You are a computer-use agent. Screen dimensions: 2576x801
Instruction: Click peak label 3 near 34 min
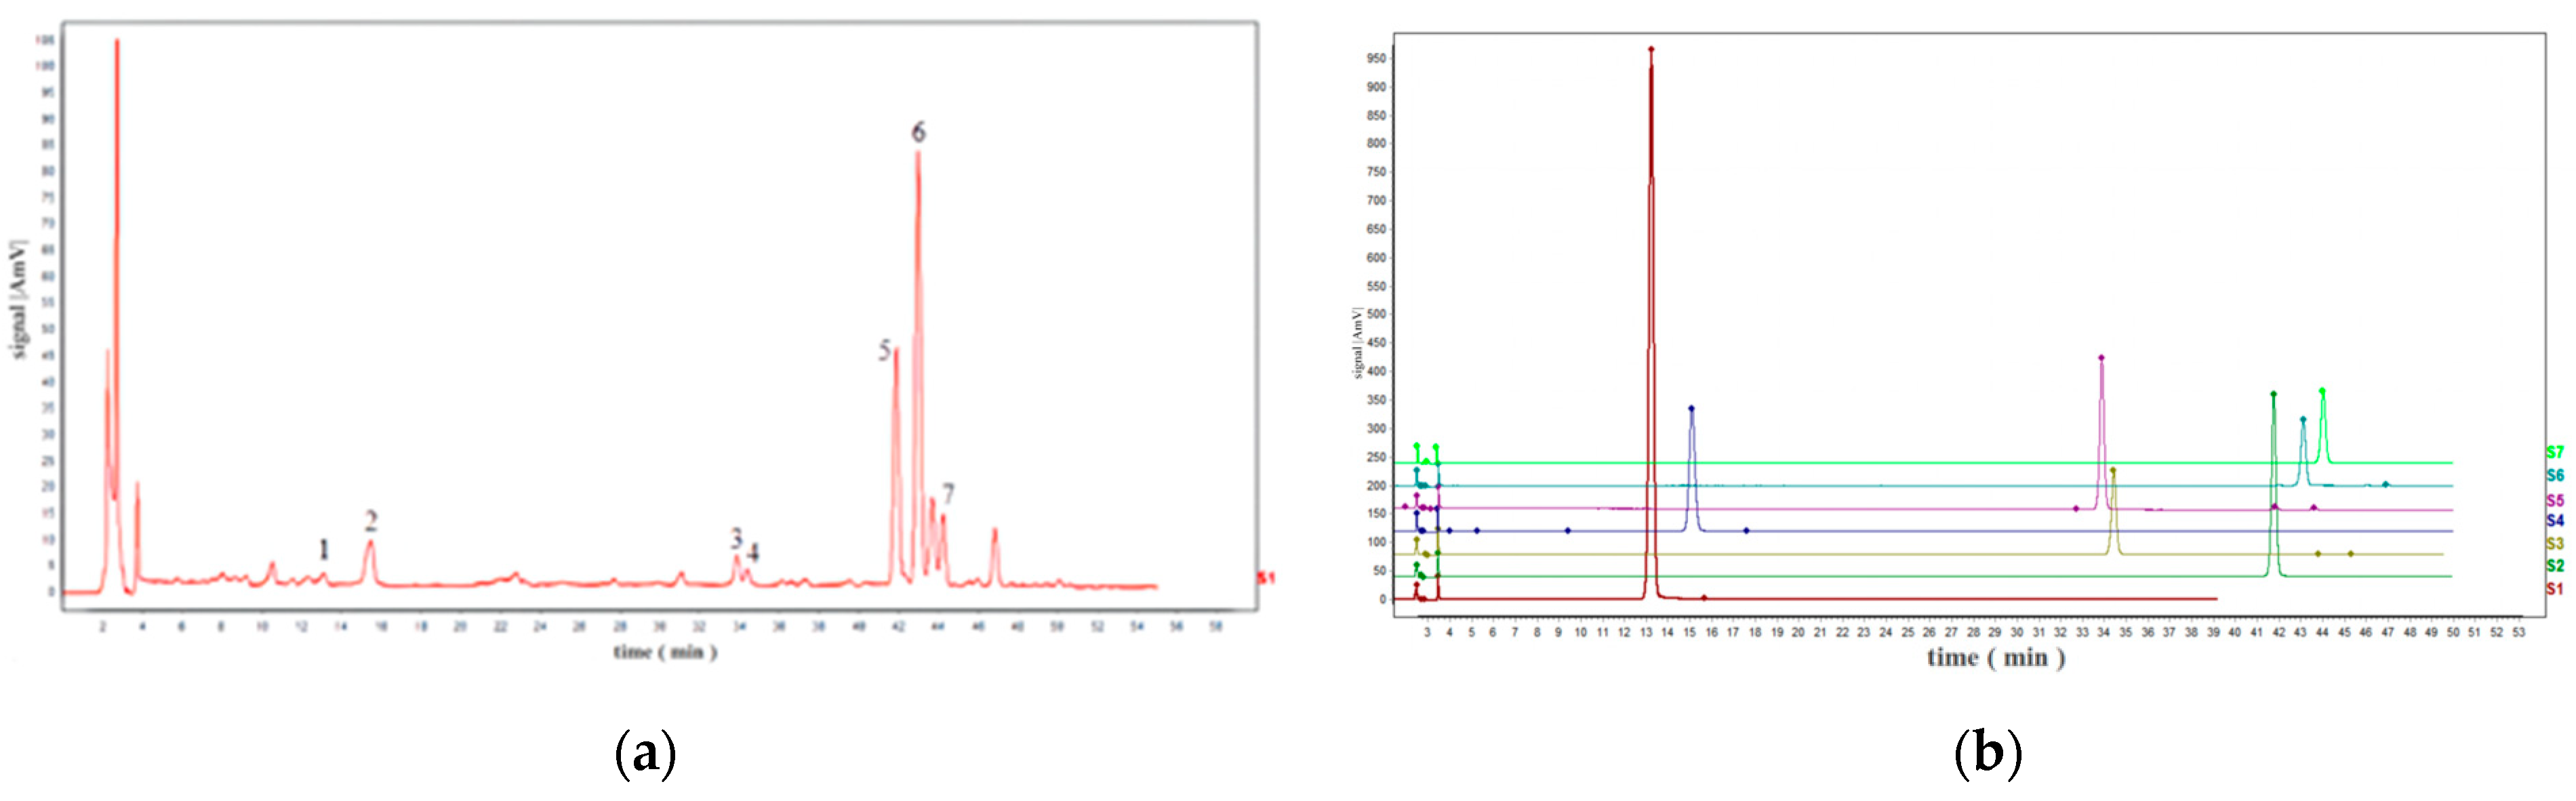[736, 539]
